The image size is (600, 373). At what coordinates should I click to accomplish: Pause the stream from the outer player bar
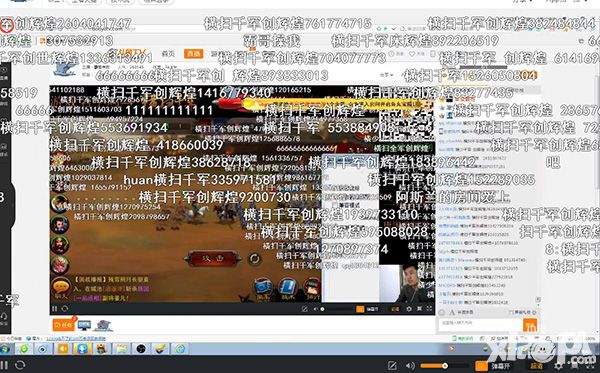[4, 365]
